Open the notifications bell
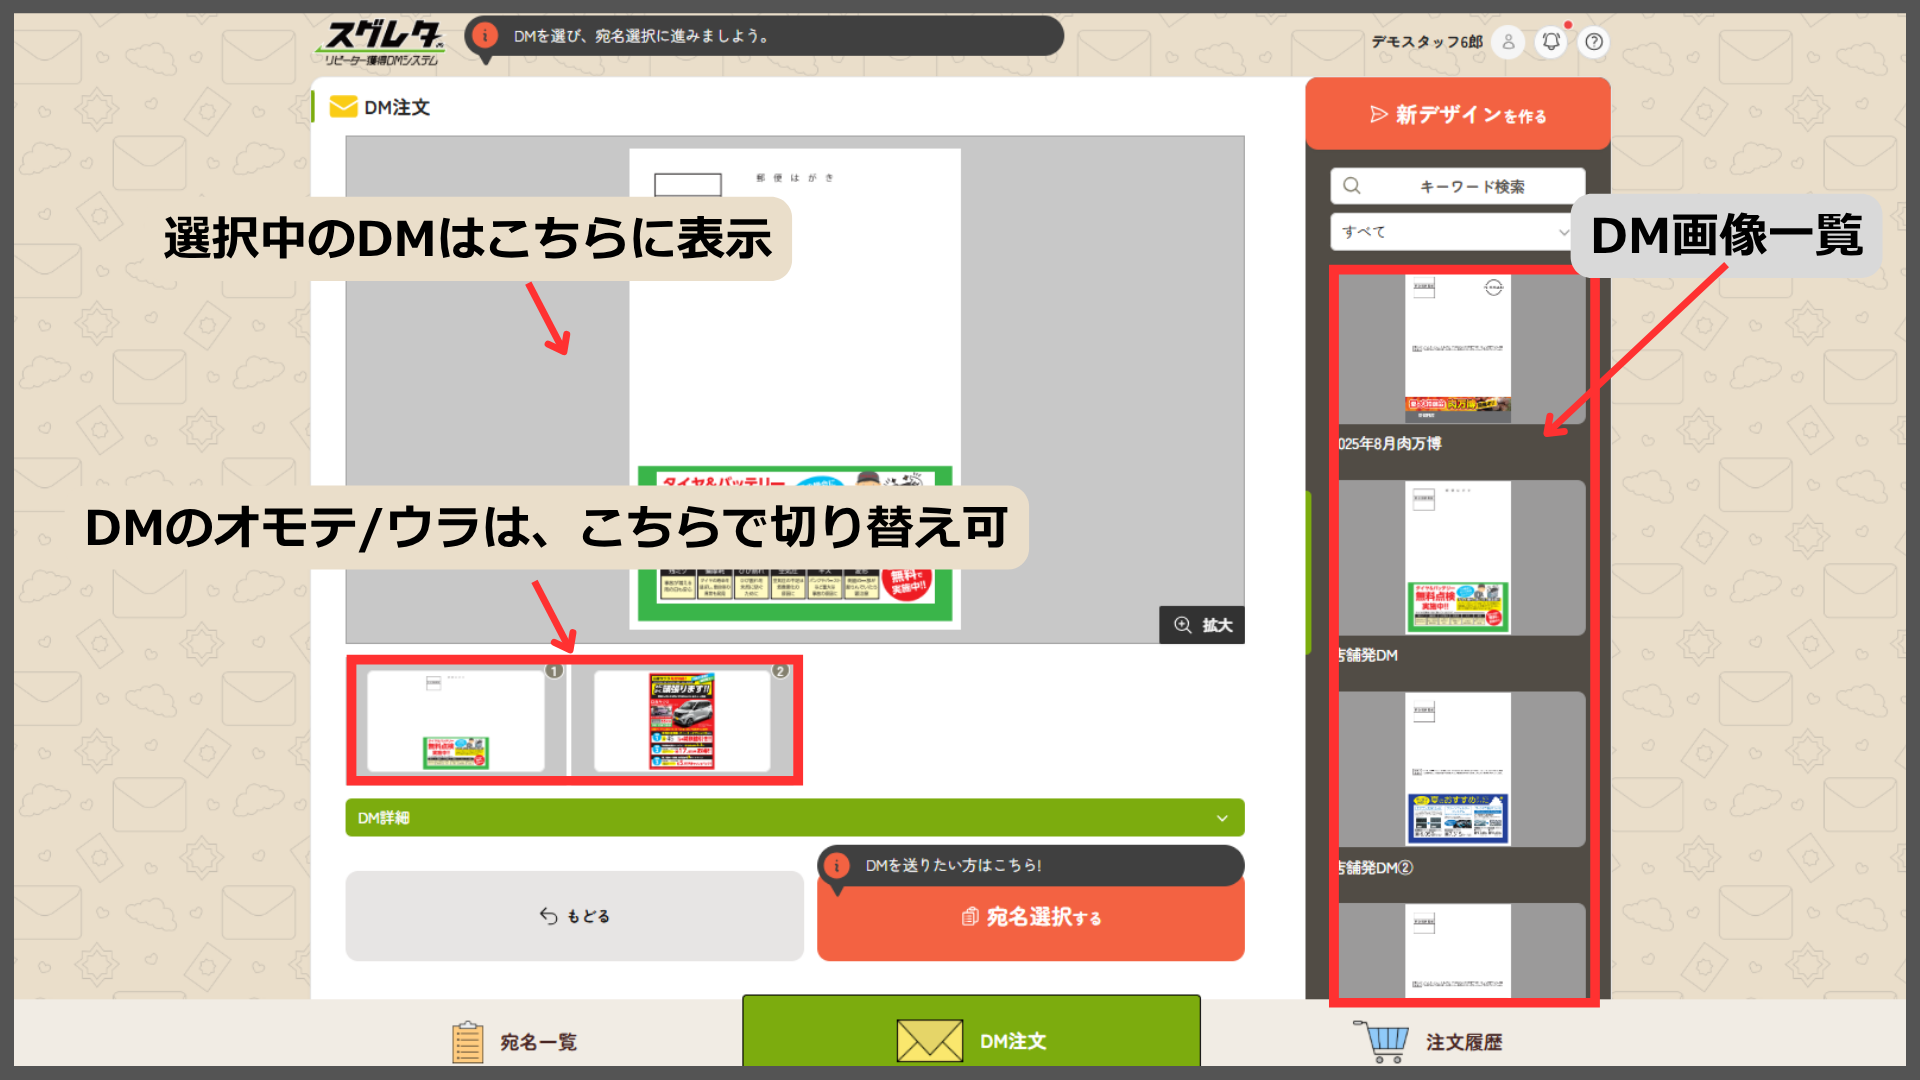This screenshot has height=1080, width=1920. [1551, 42]
